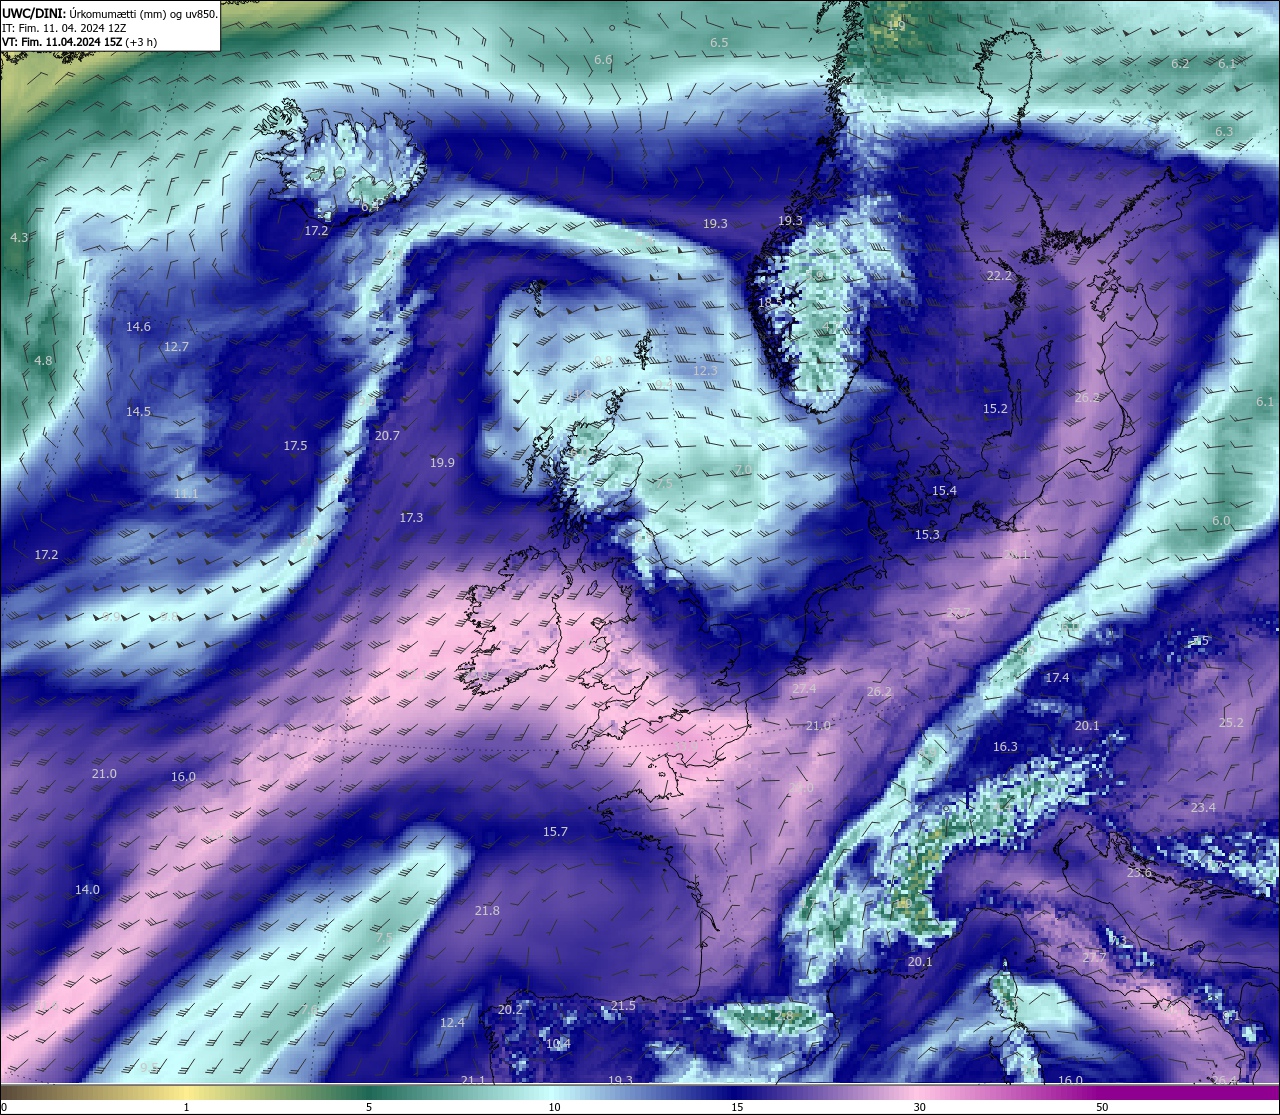Click the title line 'UWC/DINI: Úrkomumætti (mm) og uv850.'

[x=110, y=13]
